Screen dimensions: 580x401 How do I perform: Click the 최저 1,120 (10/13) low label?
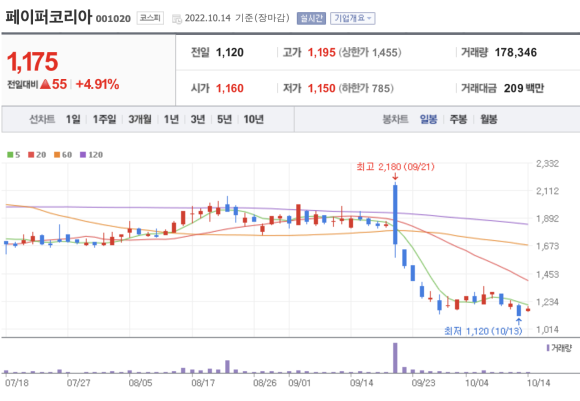483,331
